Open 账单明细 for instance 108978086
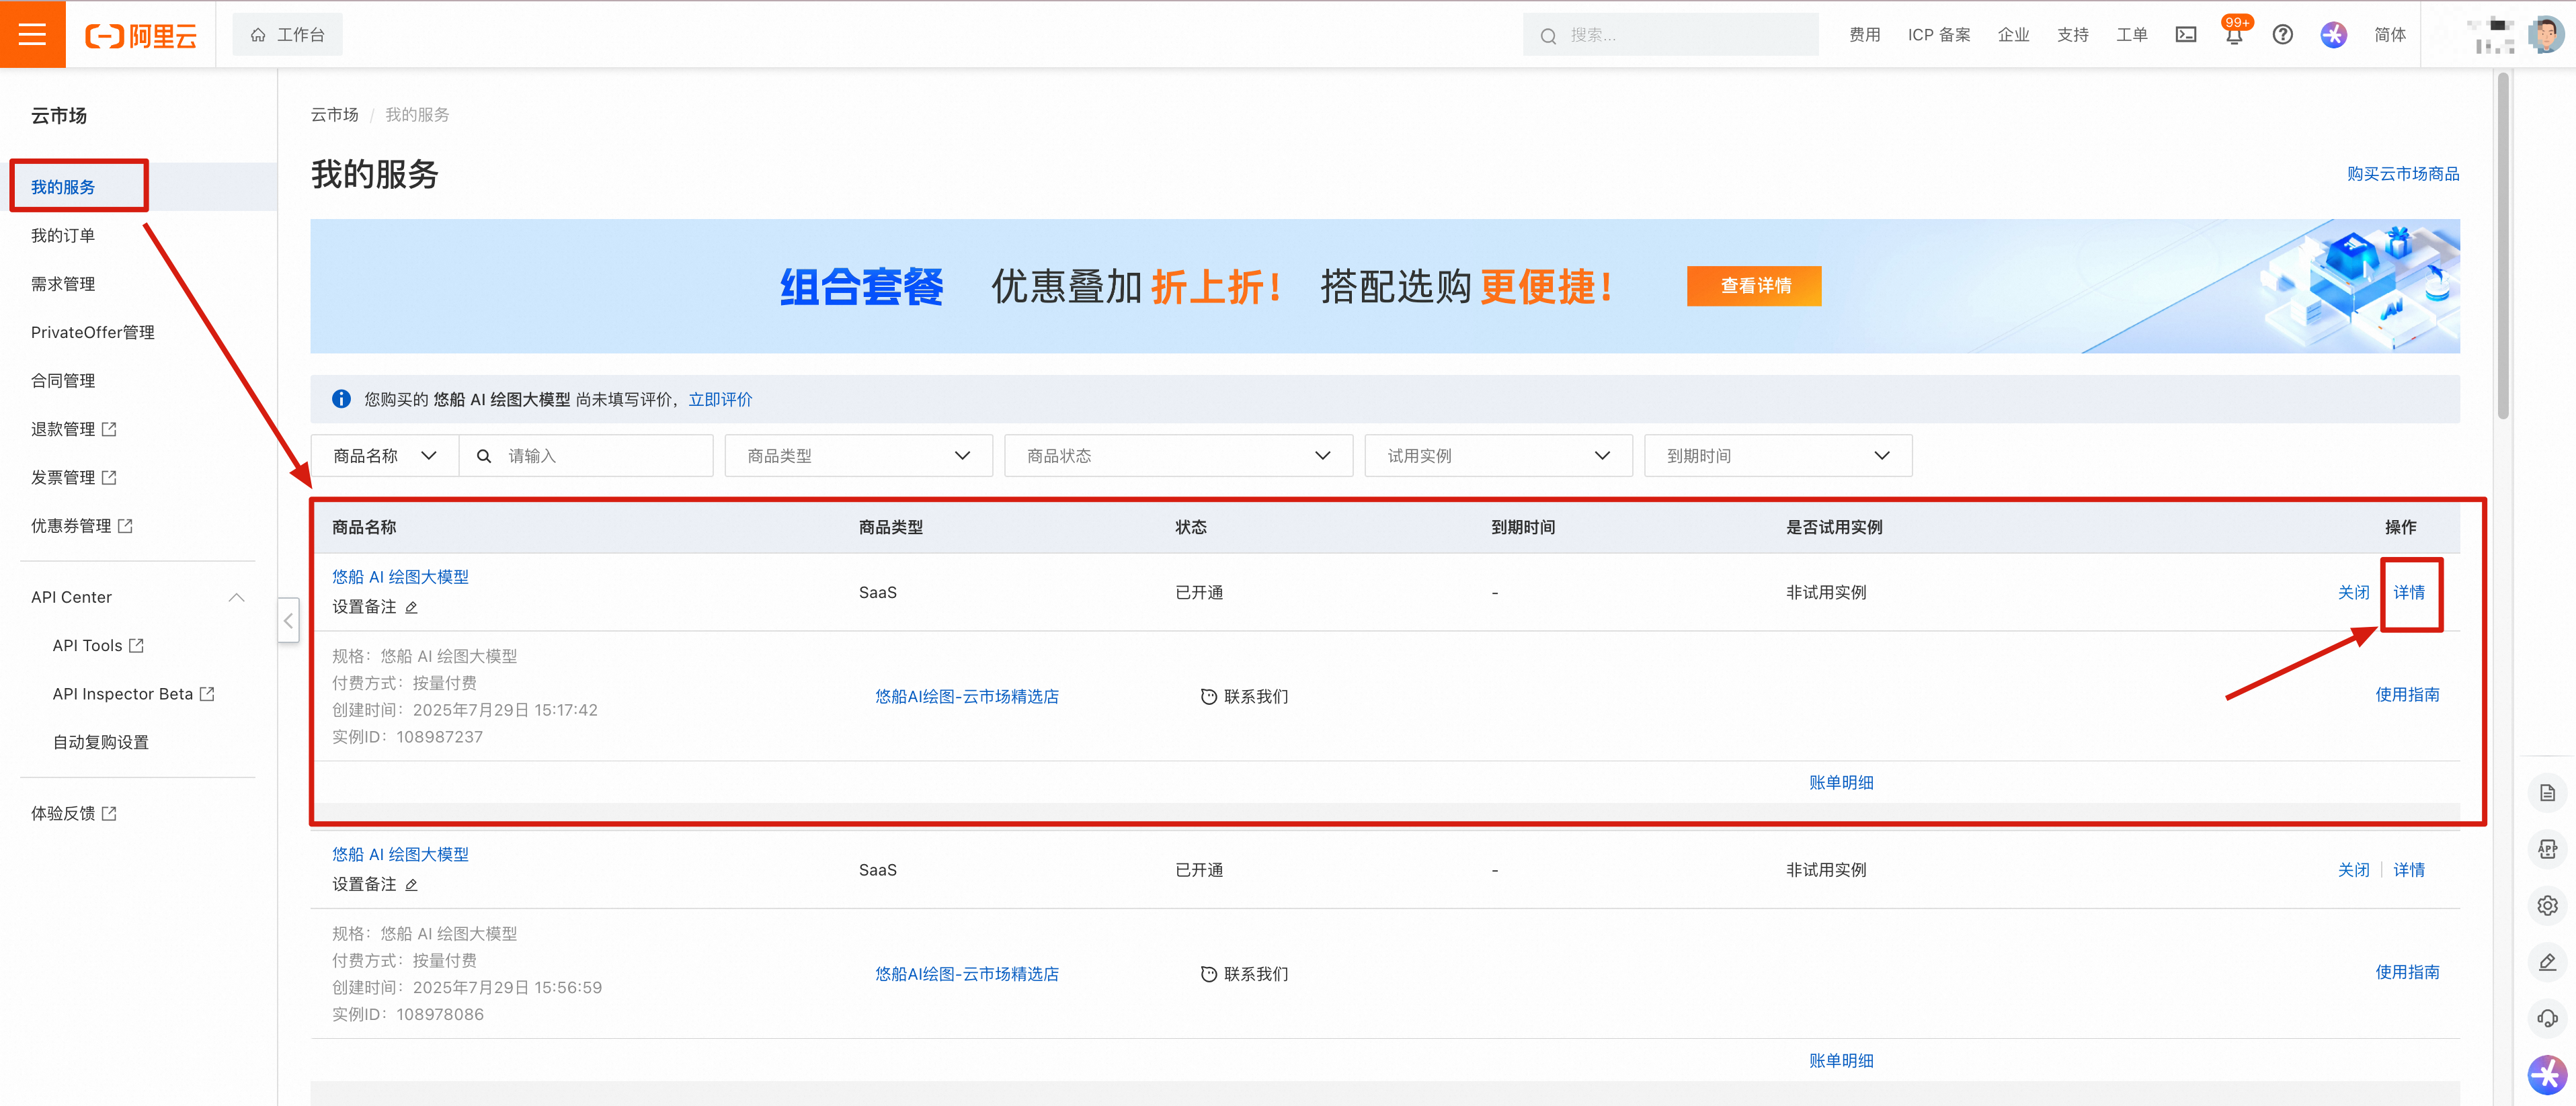The width and height of the screenshot is (2576, 1106). (x=1841, y=1061)
